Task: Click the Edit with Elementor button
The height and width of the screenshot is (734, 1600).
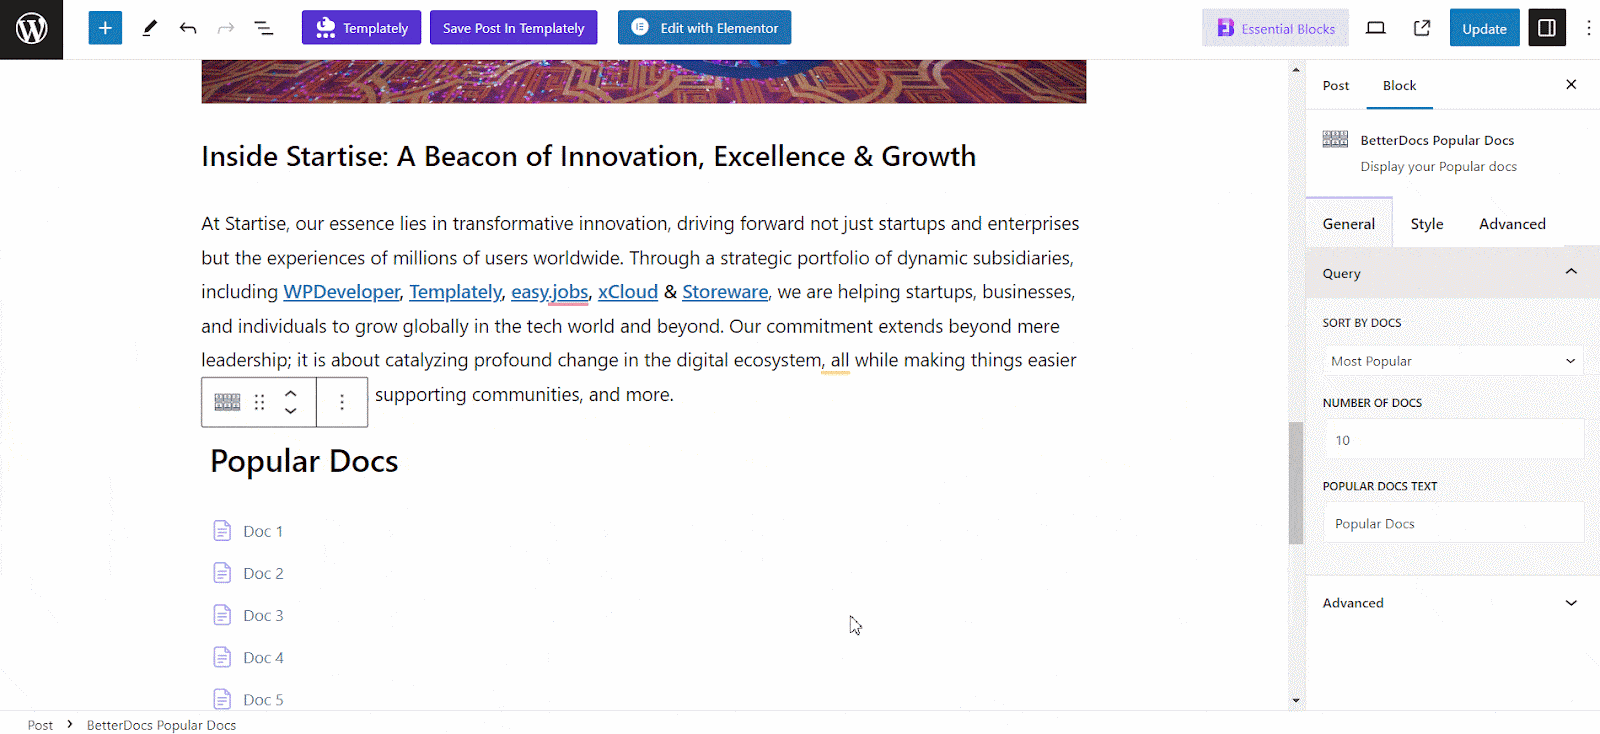Action: pos(704,28)
